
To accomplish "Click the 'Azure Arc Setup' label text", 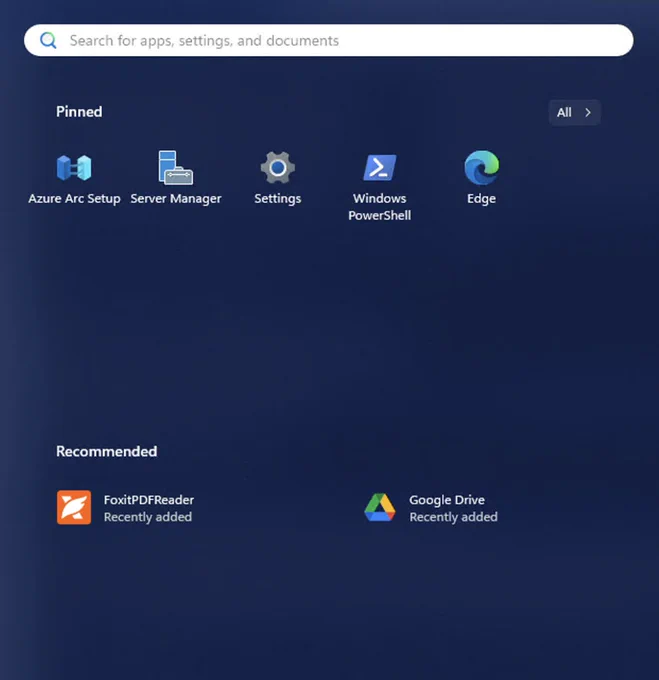I will [x=74, y=199].
